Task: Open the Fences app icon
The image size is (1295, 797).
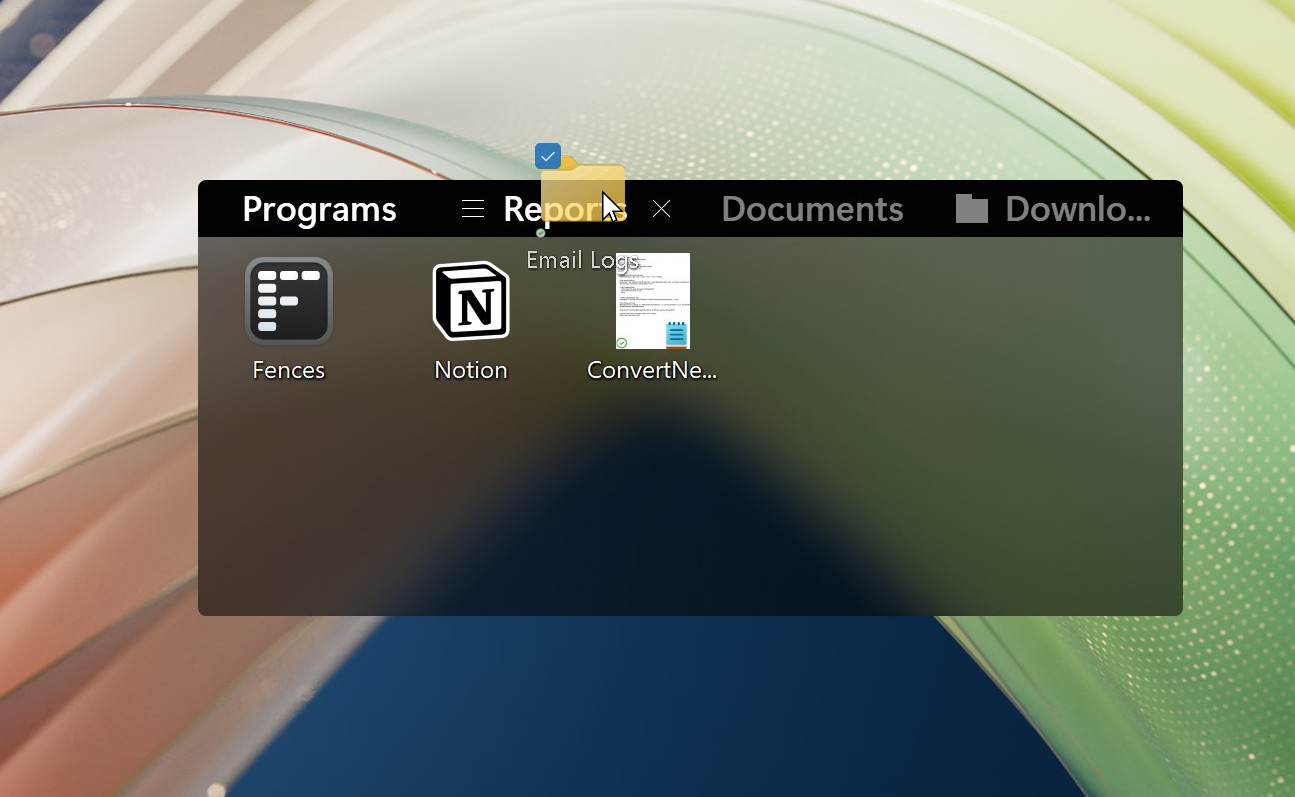Action: tap(289, 301)
